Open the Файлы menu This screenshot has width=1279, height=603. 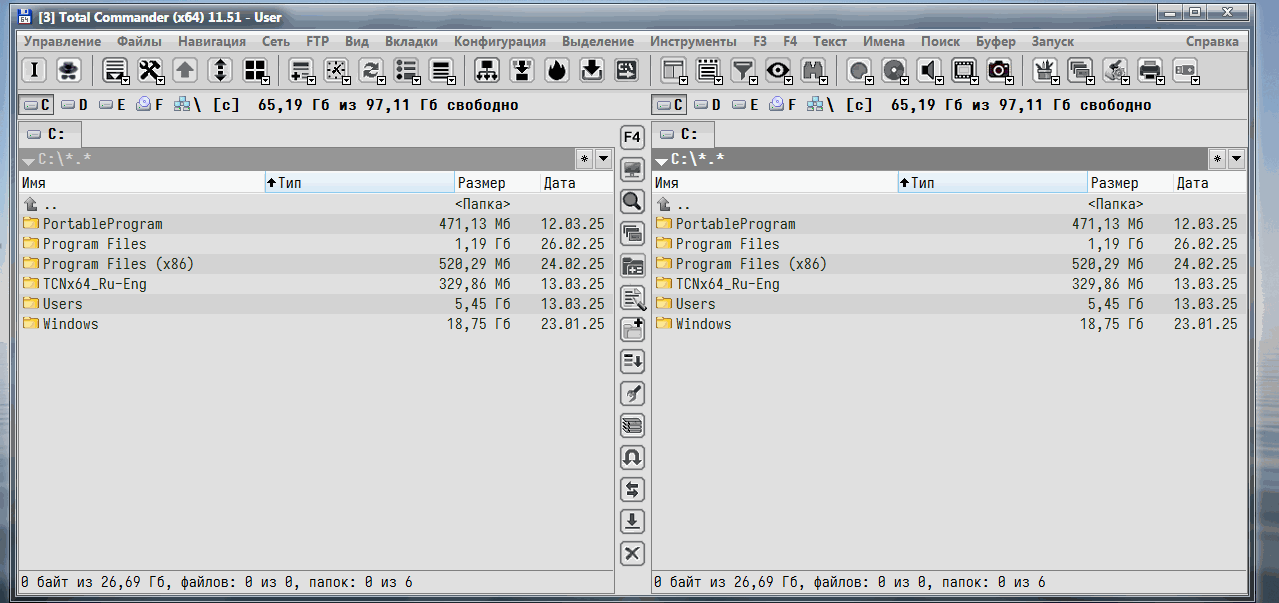(x=139, y=42)
